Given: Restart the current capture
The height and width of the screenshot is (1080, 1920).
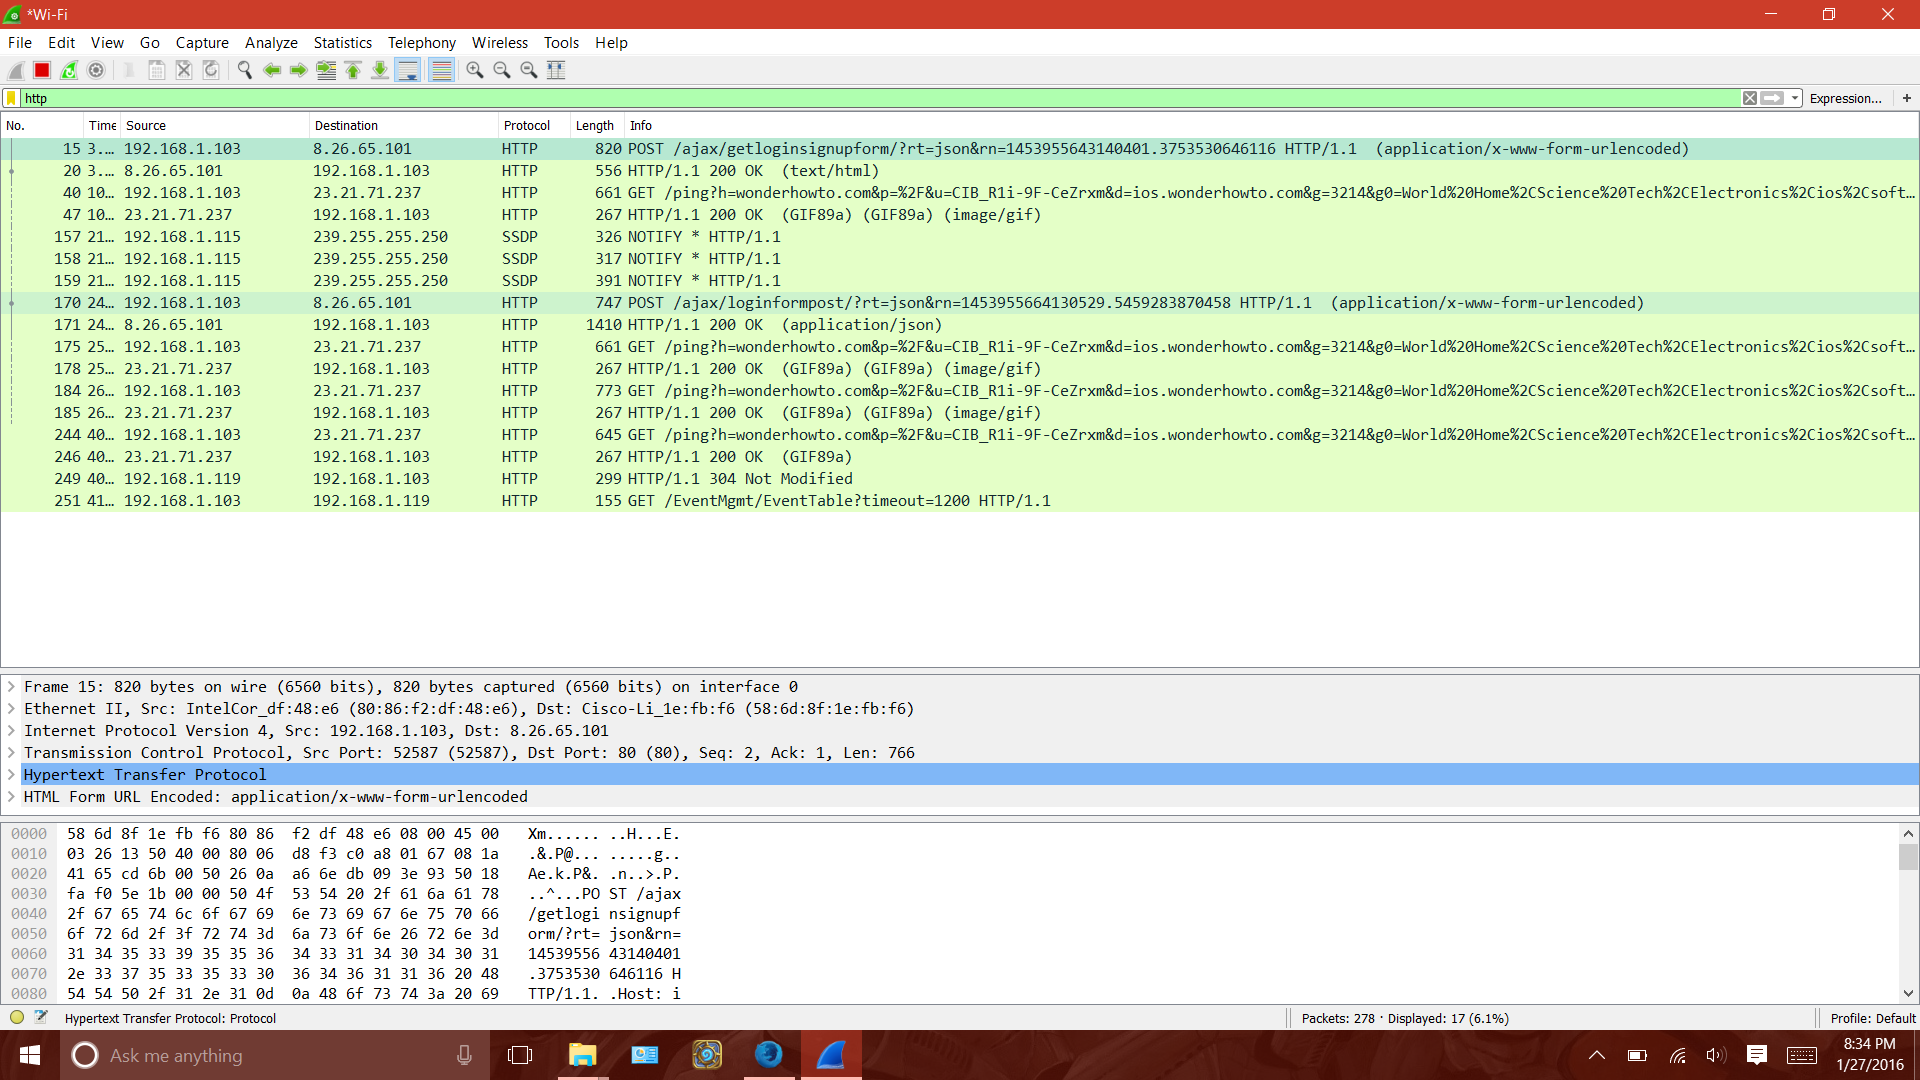Looking at the screenshot, I should point(68,70).
